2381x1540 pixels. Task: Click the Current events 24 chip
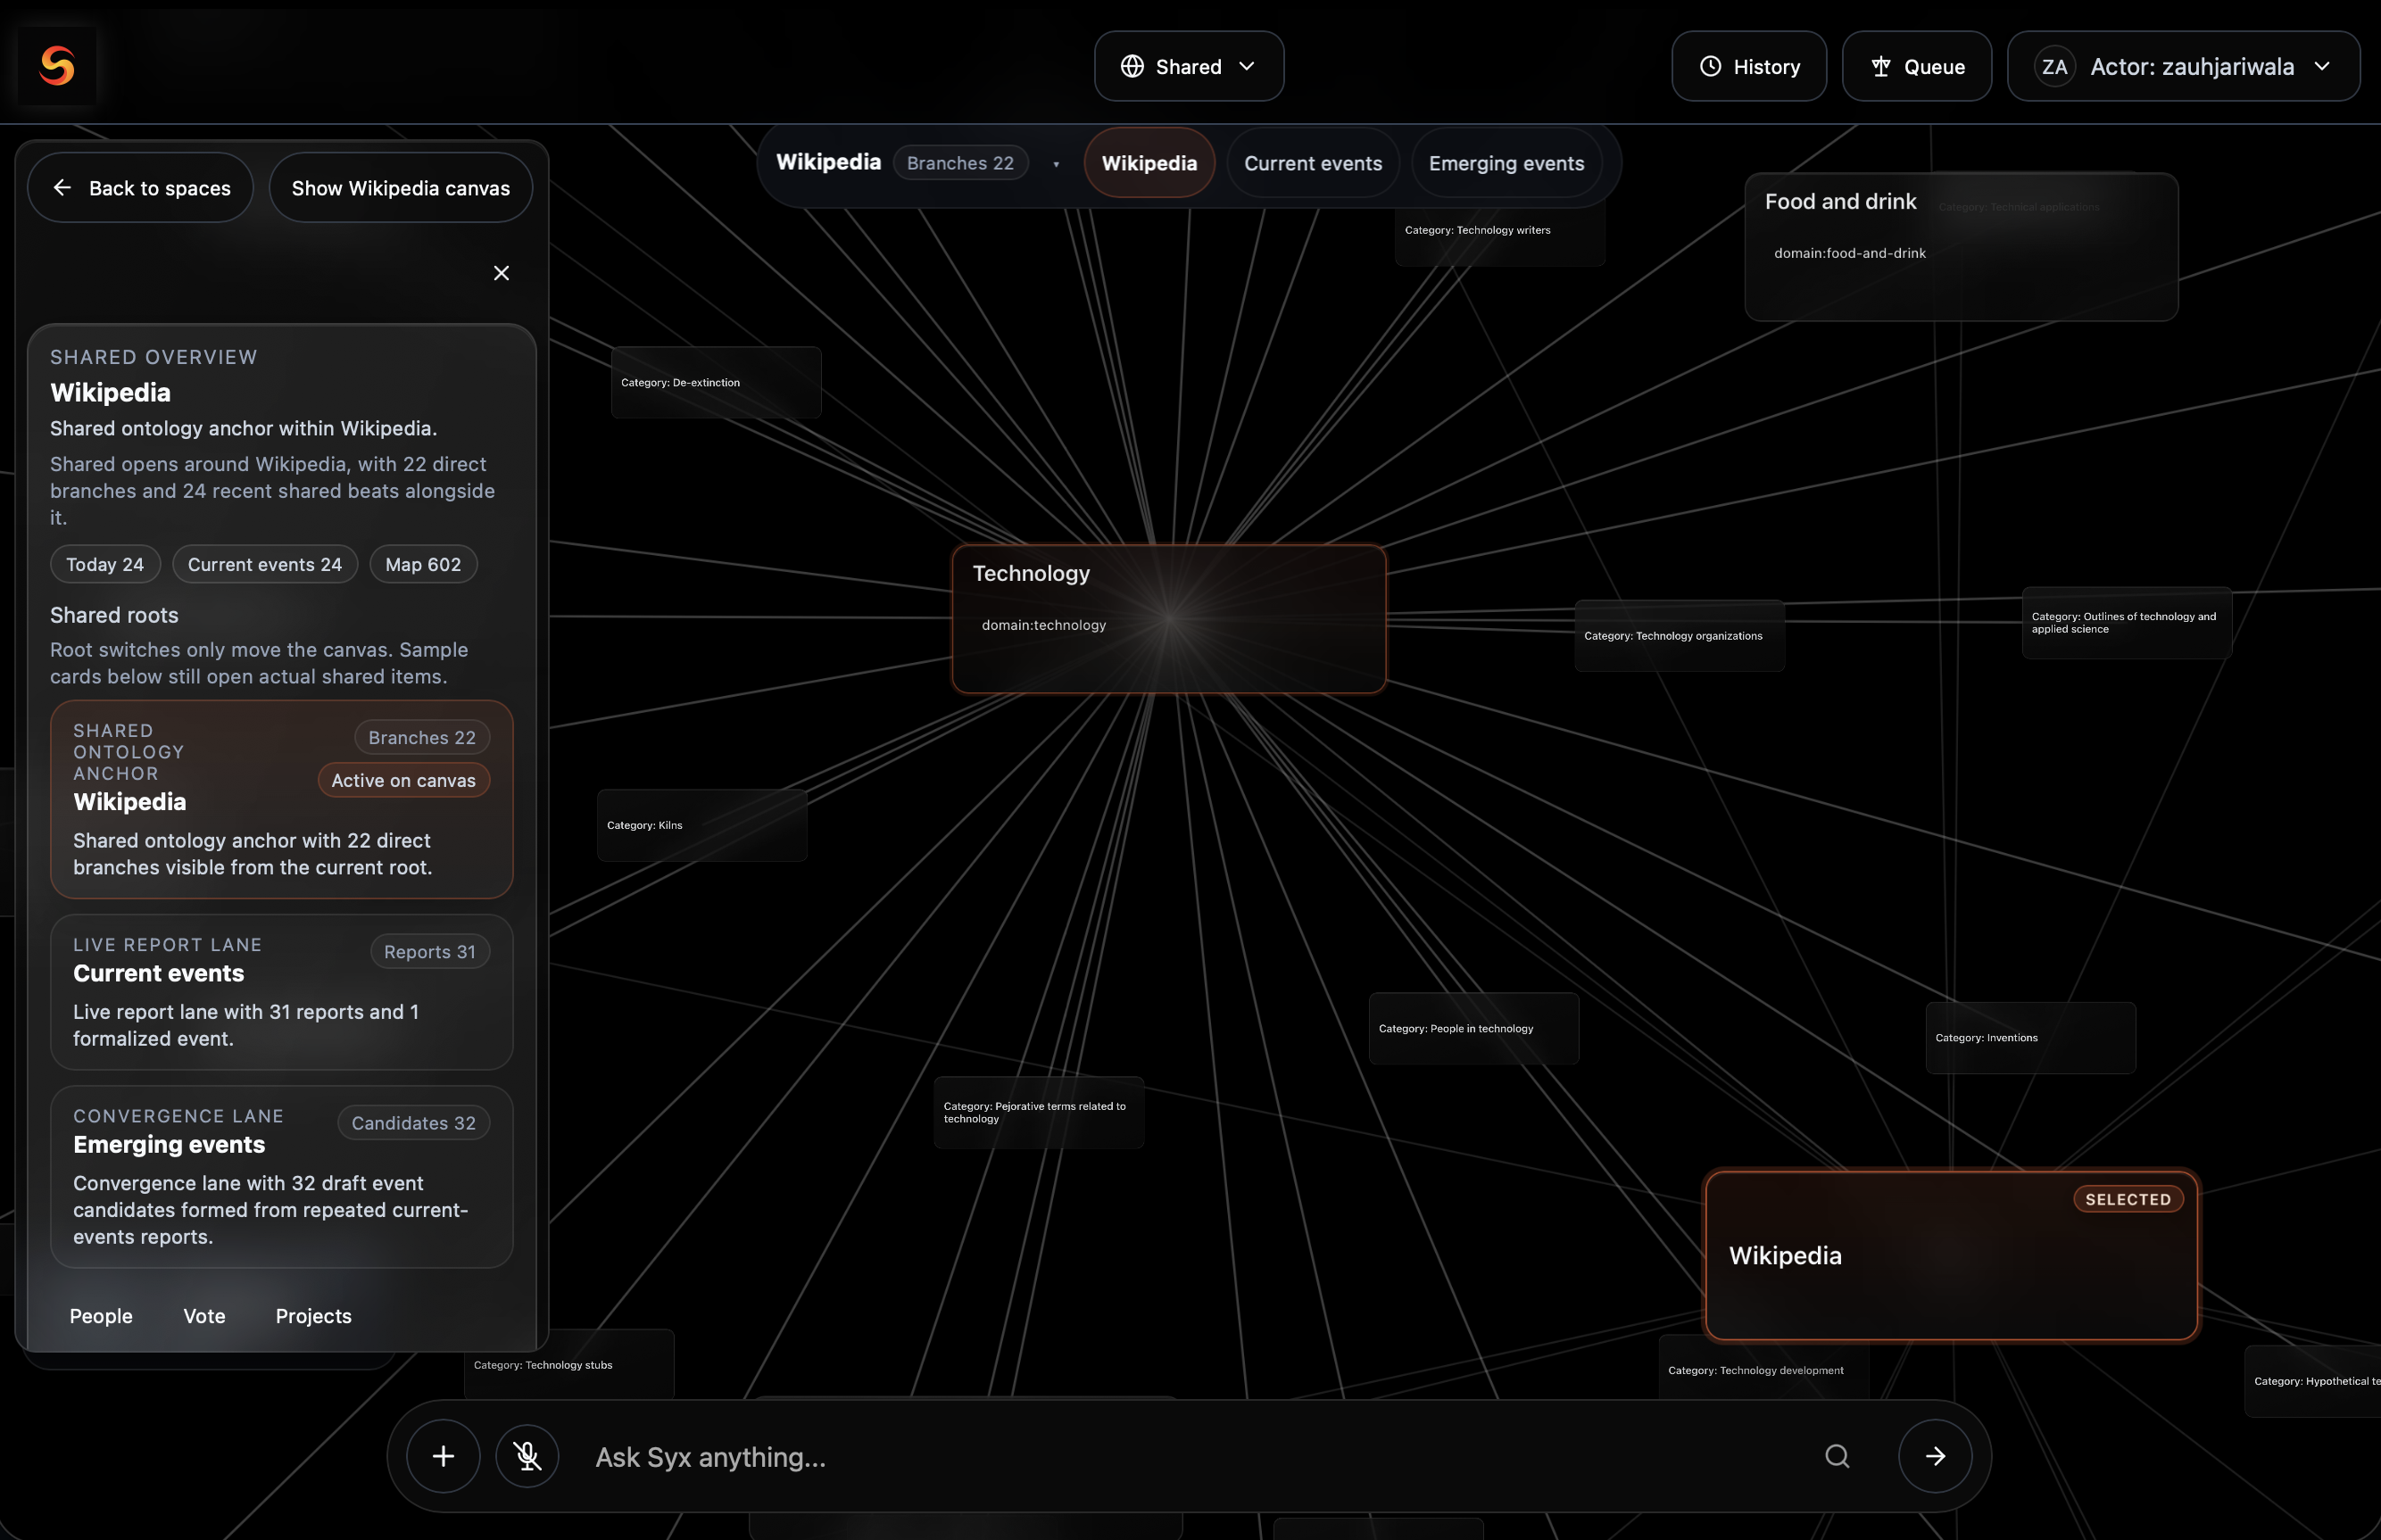tap(265, 564)
